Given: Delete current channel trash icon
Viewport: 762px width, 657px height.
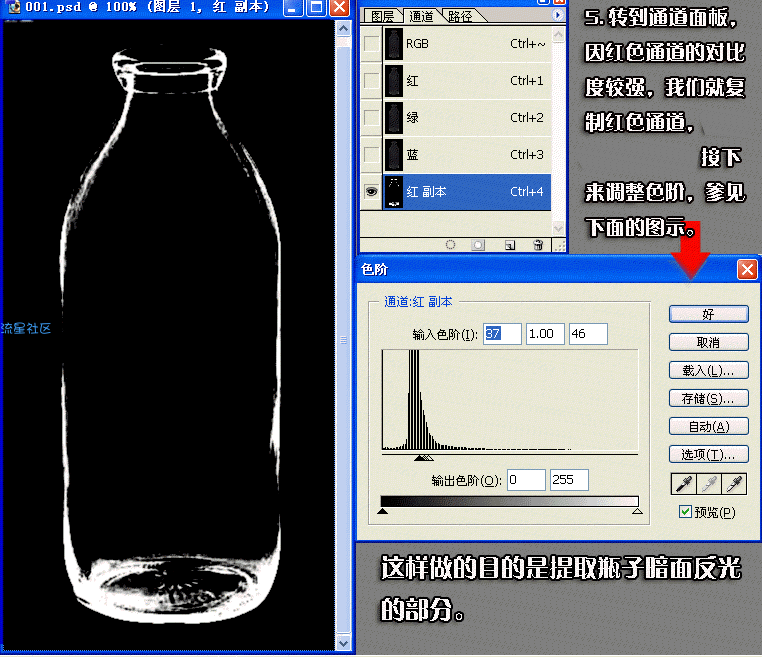Looking at the screenshot, I should 538,245.
